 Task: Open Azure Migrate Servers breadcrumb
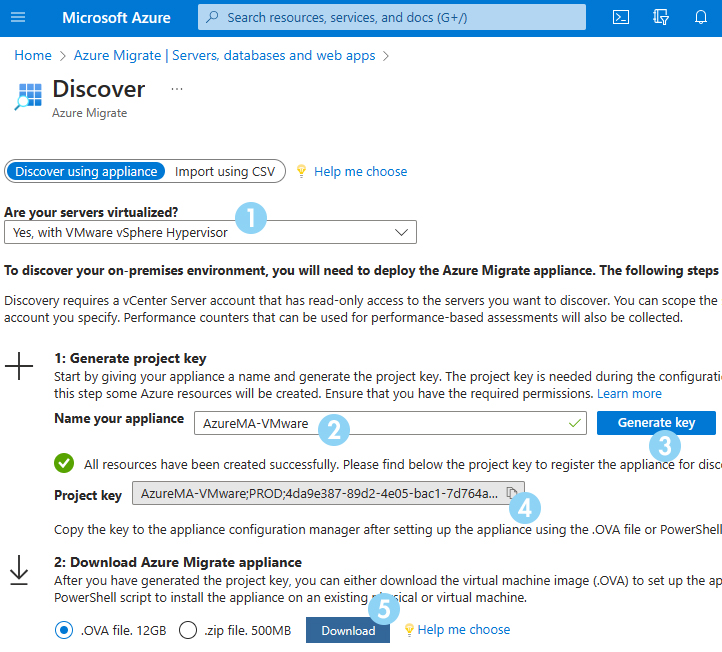click(224, 55)
